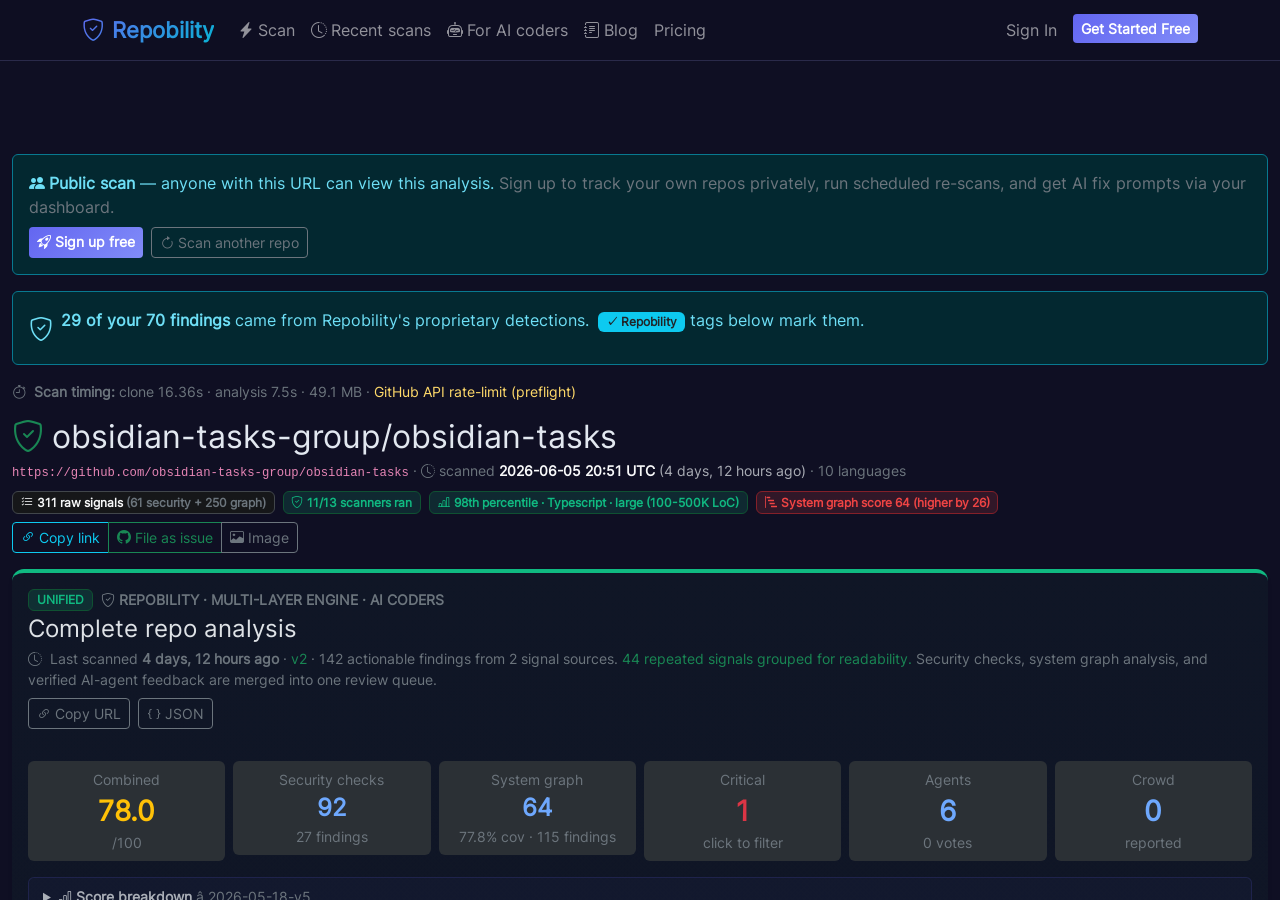
Task: Select the Agents 6 card
Action: (948, 811)
